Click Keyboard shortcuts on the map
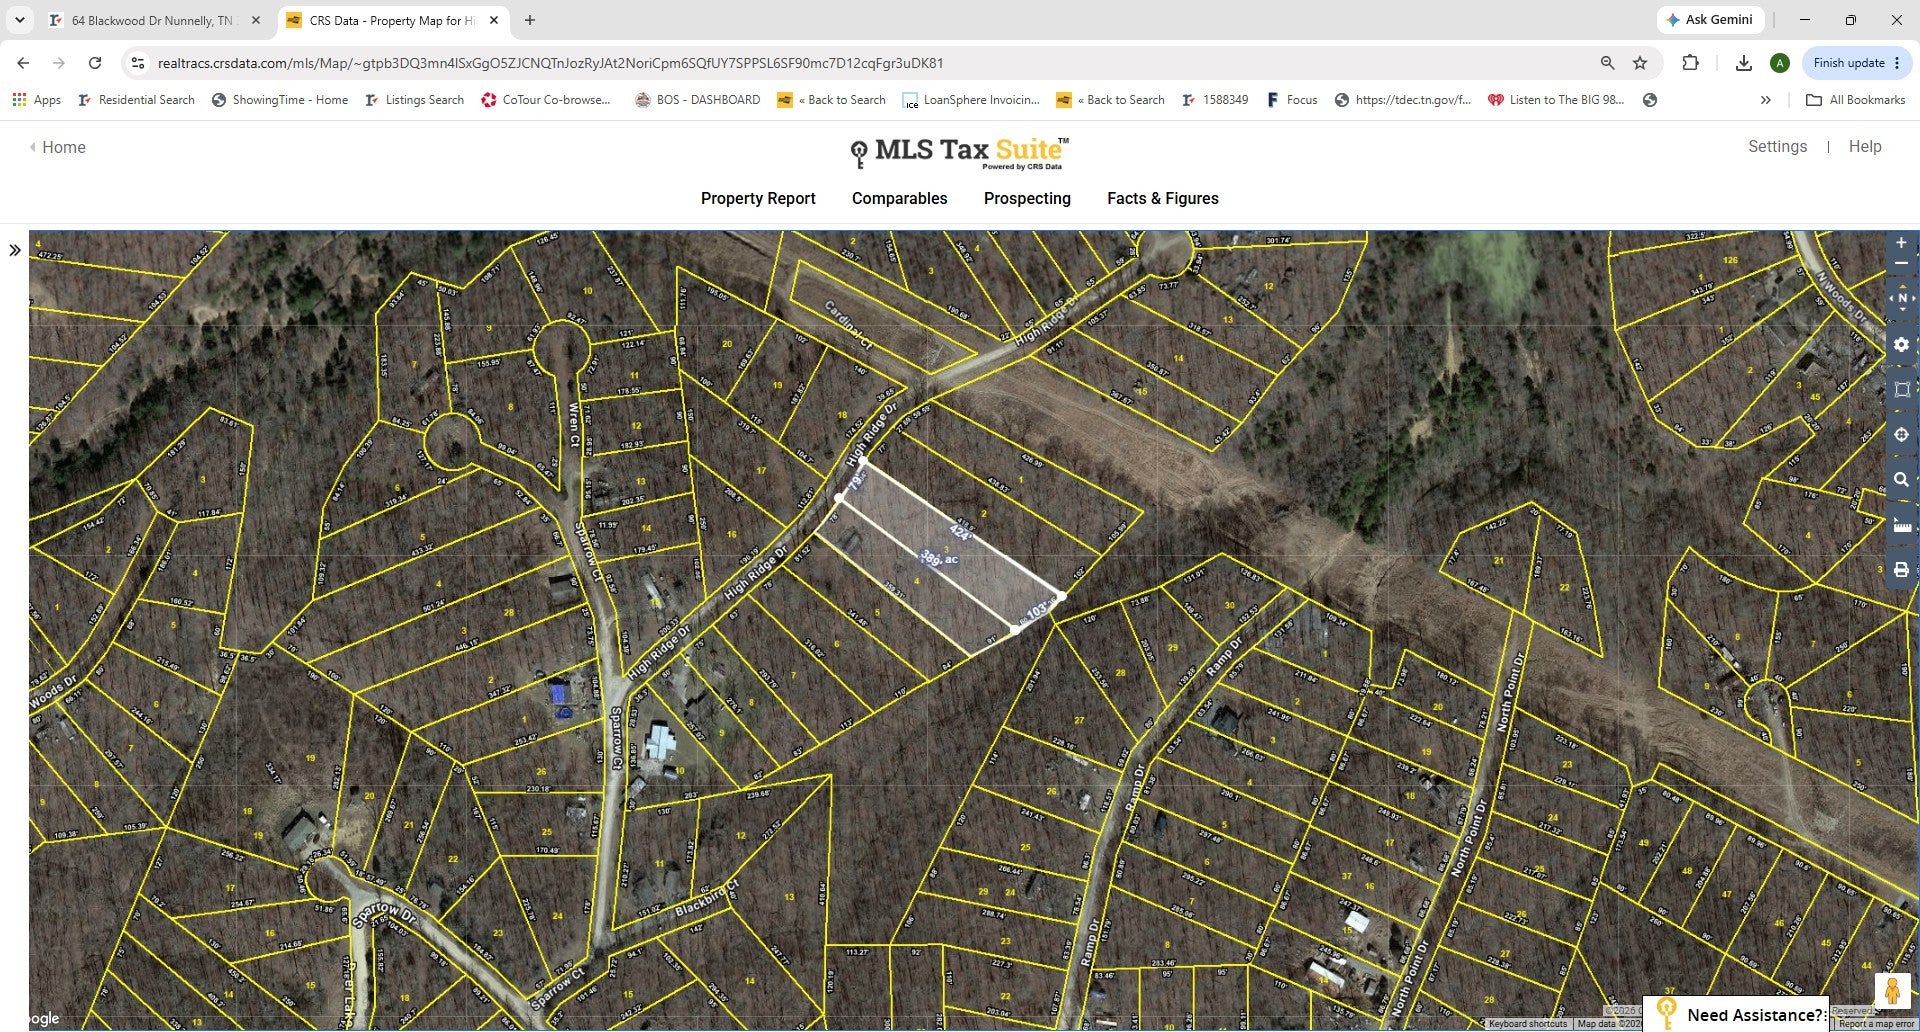This screenshot has width=1920, height=1032. [1527, 1024]
